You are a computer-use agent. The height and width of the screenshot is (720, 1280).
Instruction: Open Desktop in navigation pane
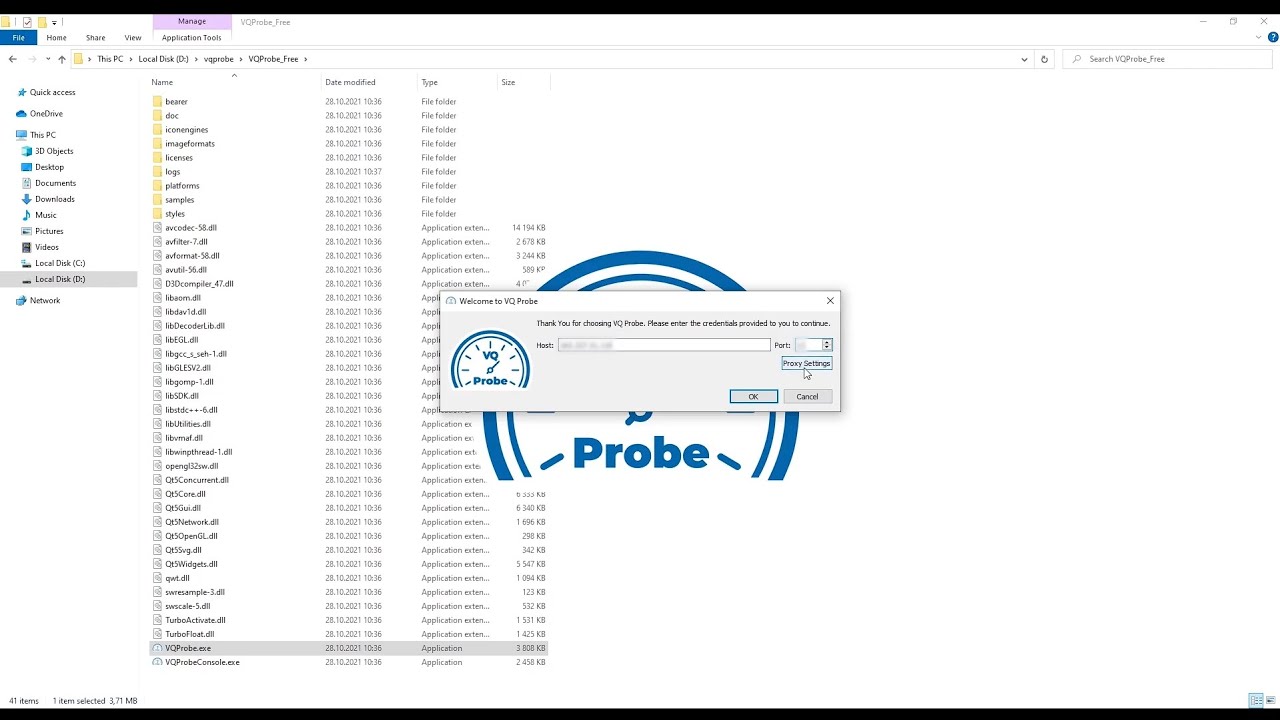pyautogui.click(x=49, y=167)
